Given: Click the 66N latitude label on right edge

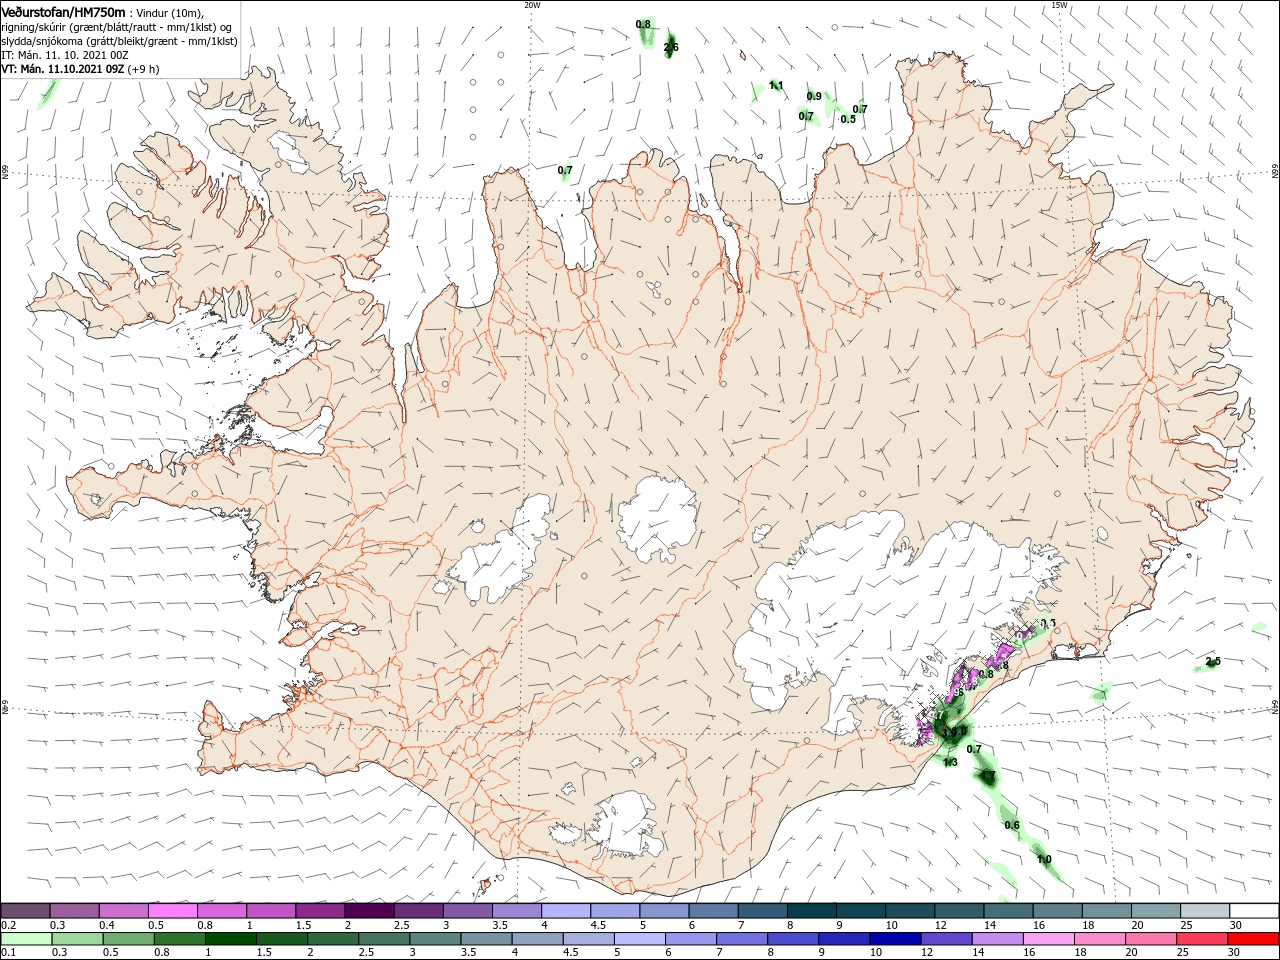Looking at the screenshot, I should pyautogui.click(x=1275, y=173).
